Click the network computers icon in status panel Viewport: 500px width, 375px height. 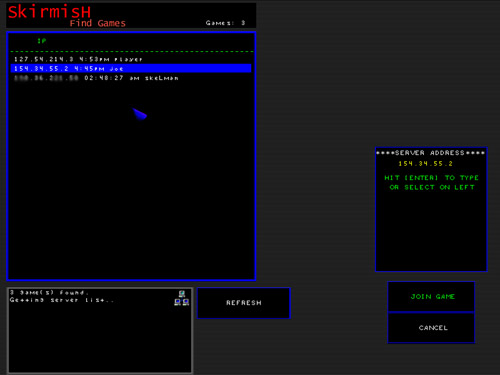pyautogui.click(x=182, y=298)
